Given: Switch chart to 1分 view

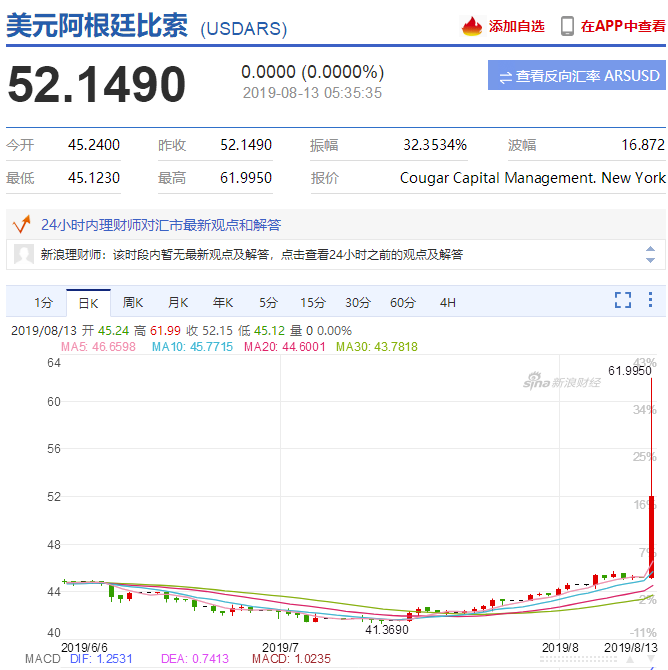Looking at the screenshot, I should pyautogui.click(x=43, y=302).
